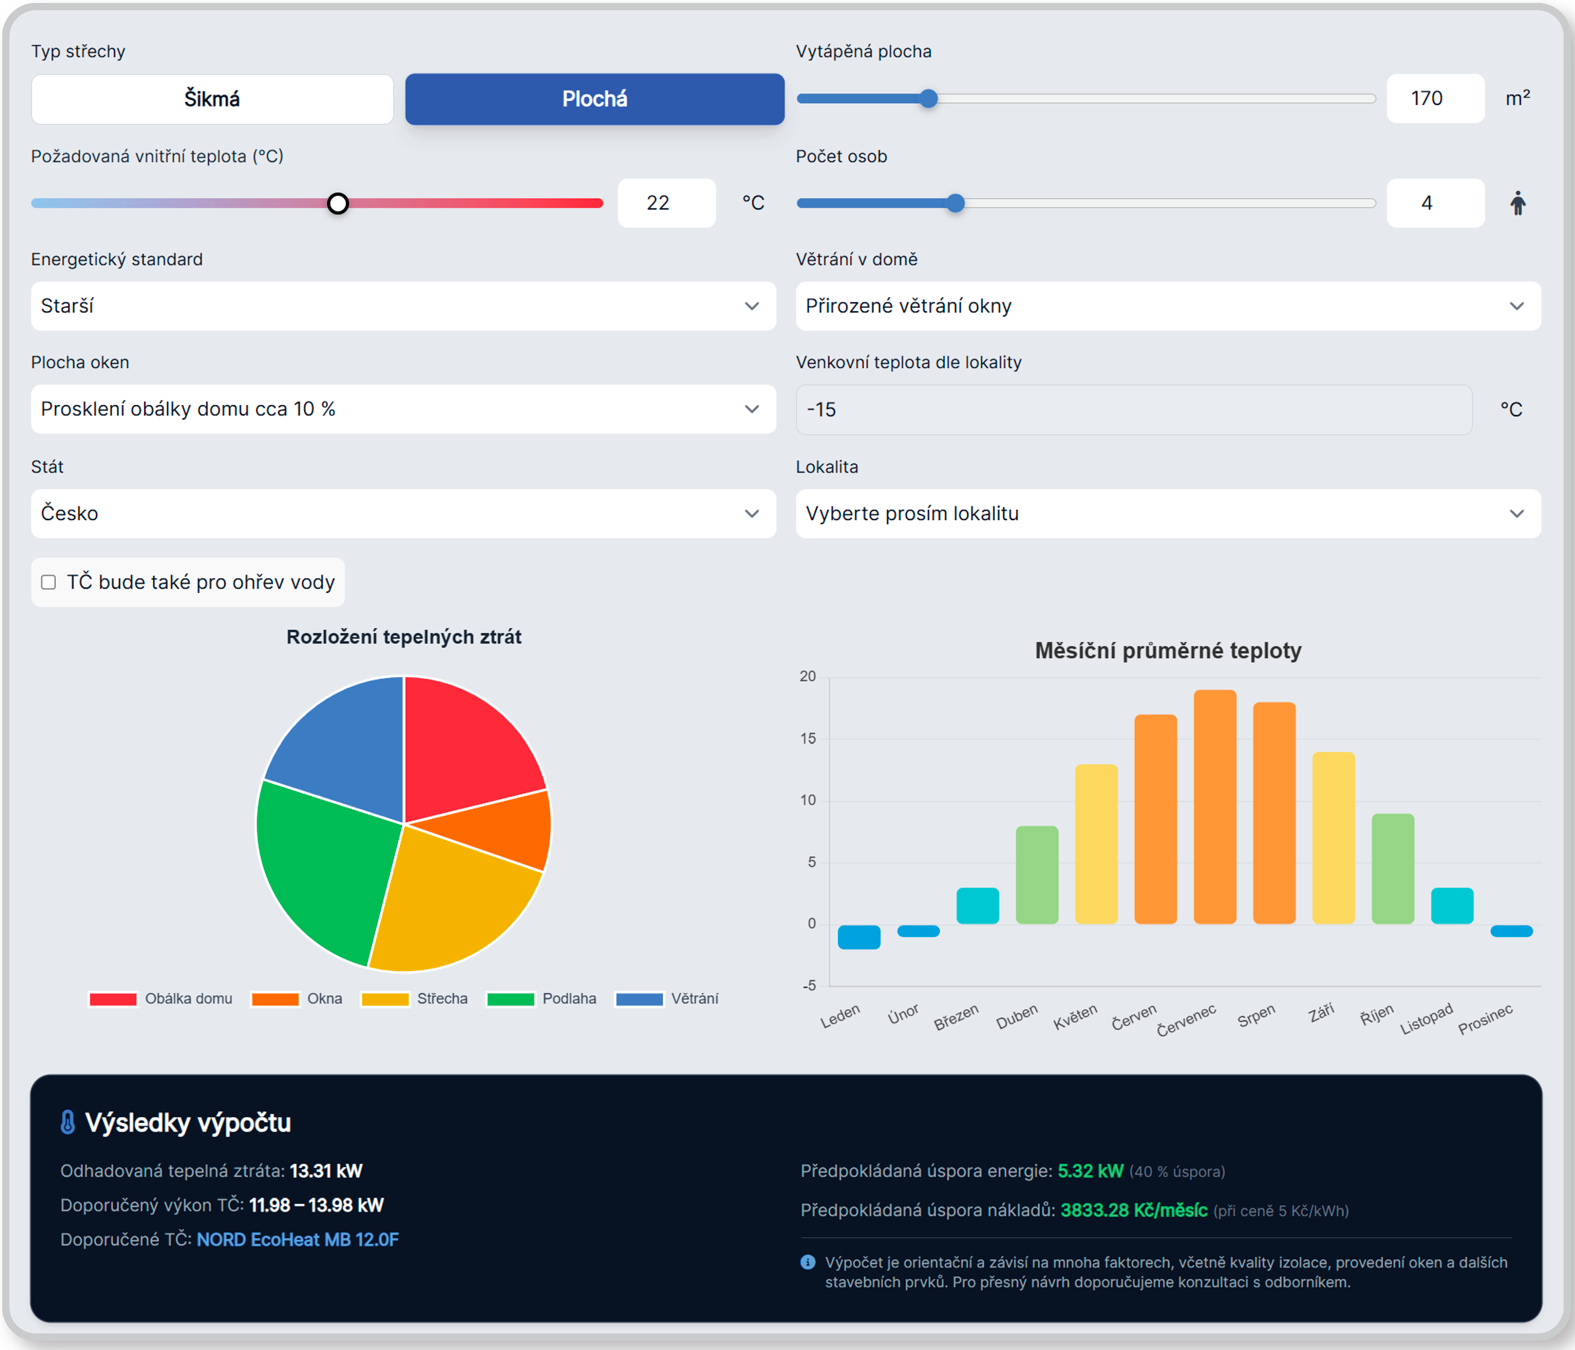Toggle the yellow Střecha legend item
The height and width of the screenshot is (1350, 1575).
tap(414, 999)
